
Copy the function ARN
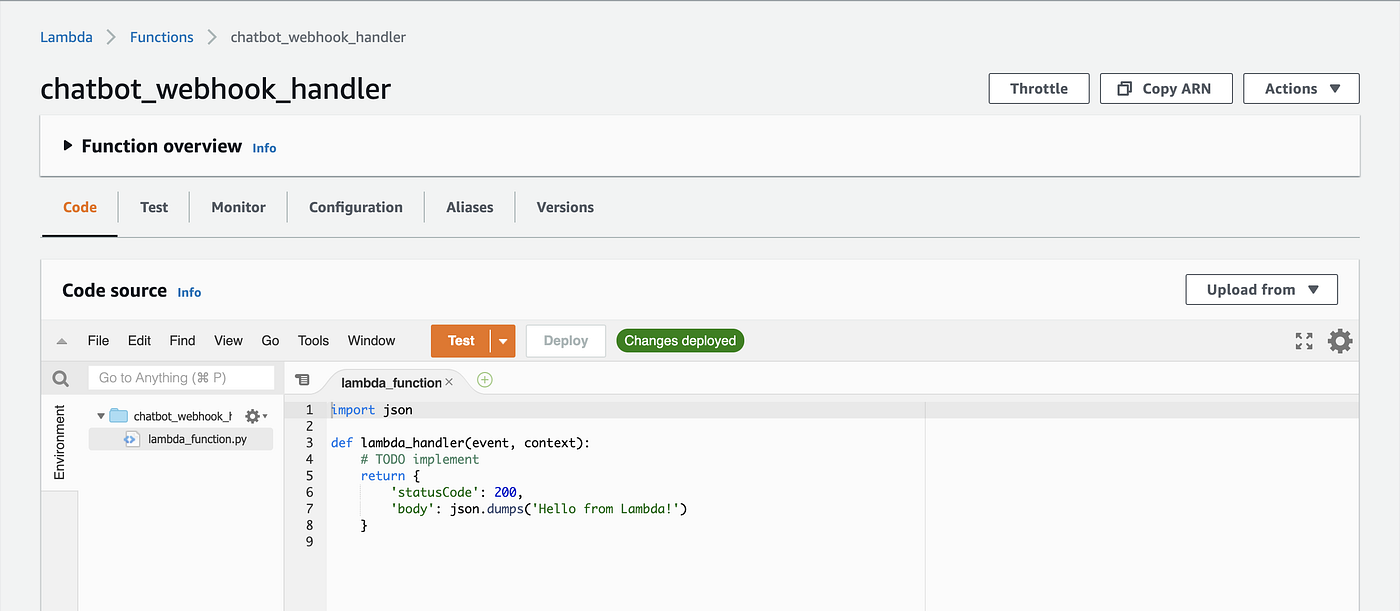pyautogui.click(x=1166, y=88)
